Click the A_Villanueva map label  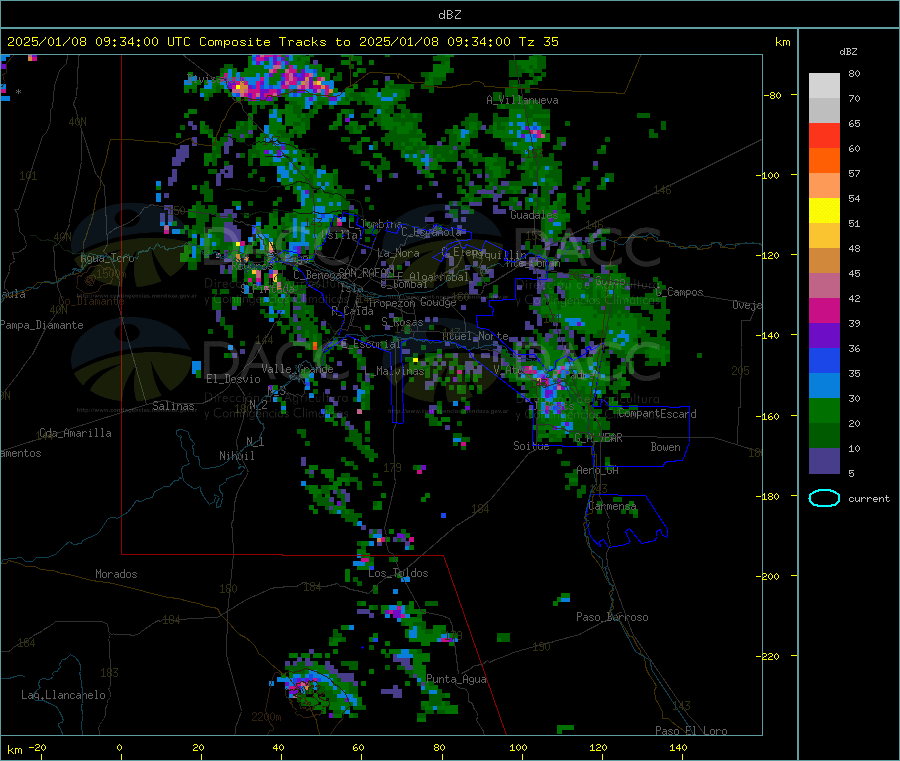522,100
